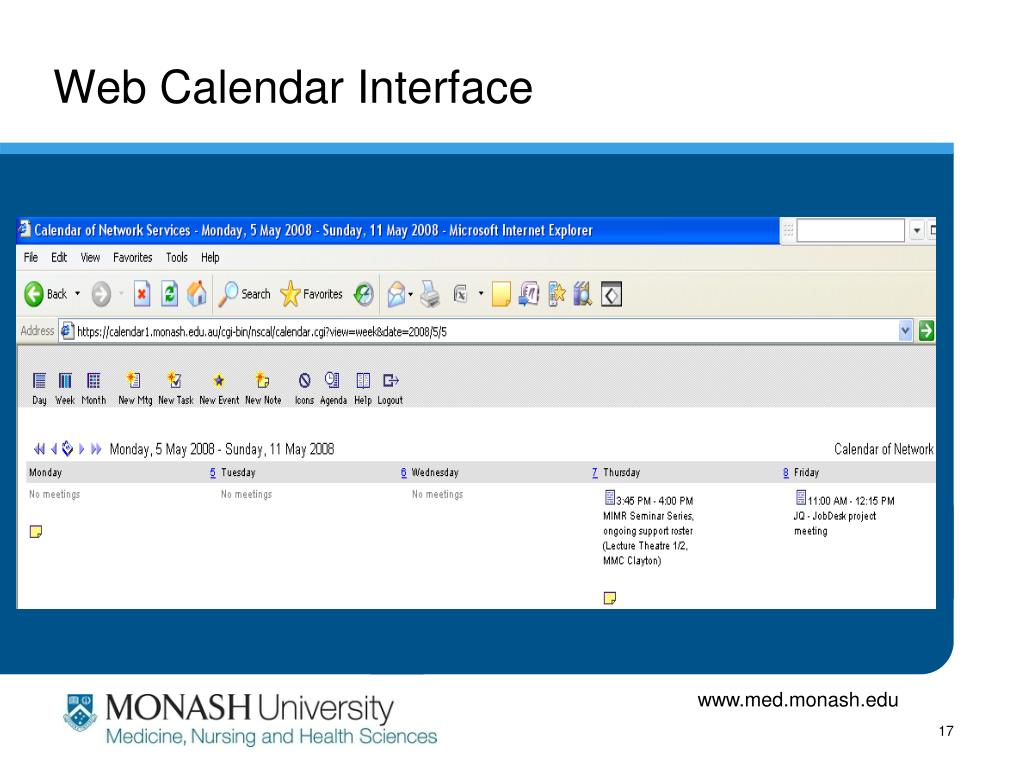Click the Stop loading icon

pyautogui.click(x=142, y=294)
